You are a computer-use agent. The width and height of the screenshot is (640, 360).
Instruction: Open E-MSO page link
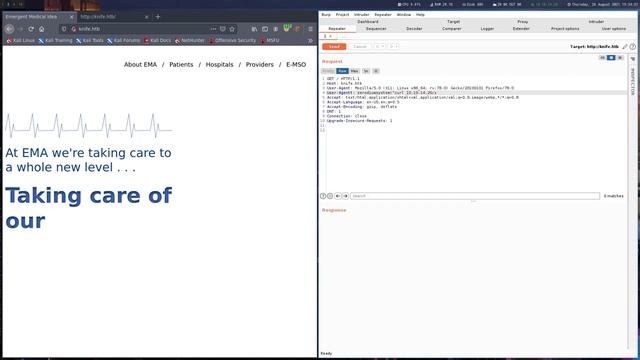(x=296, y=64)
